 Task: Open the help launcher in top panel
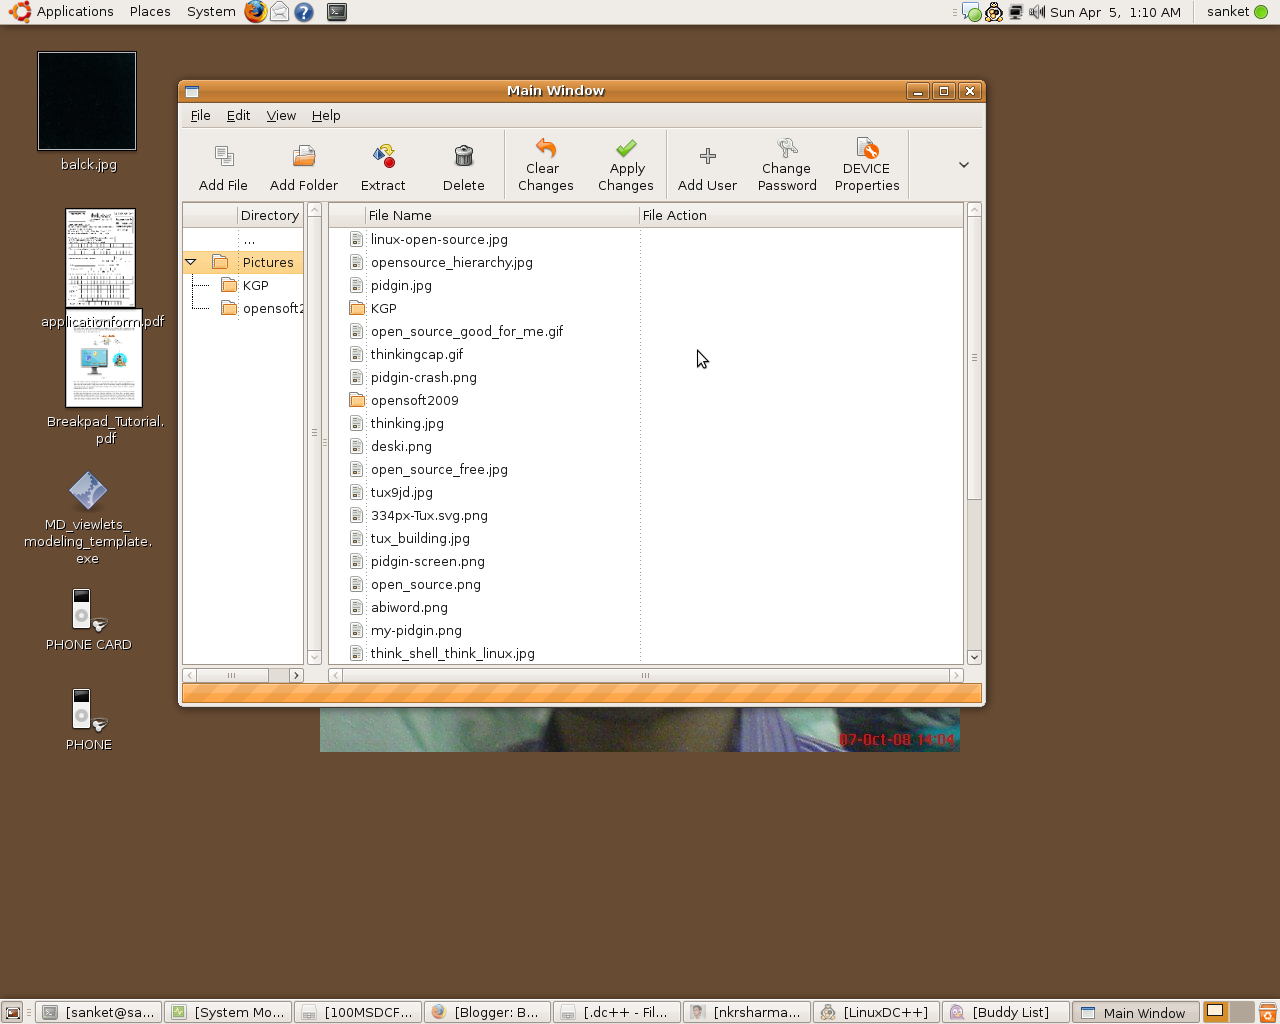click(x=304, y=12)
